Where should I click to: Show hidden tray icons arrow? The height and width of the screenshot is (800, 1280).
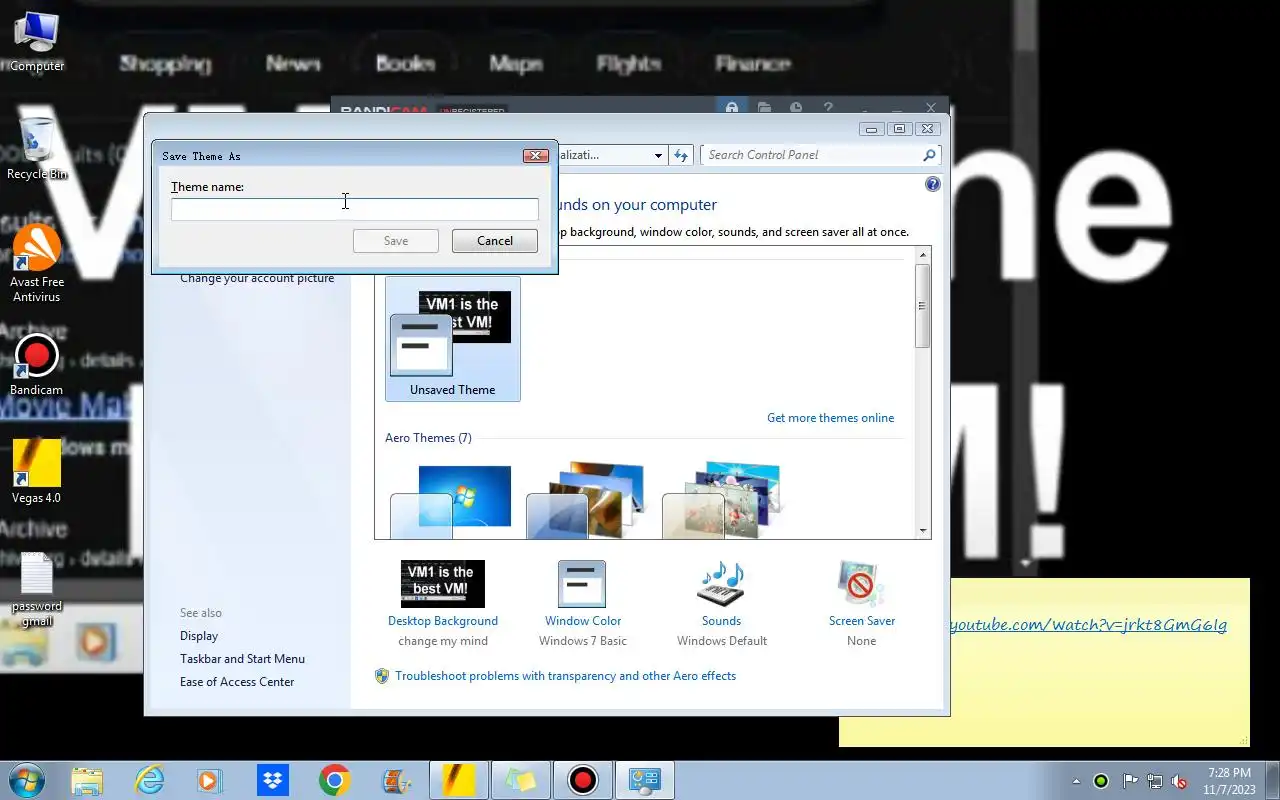click(1076, 781)
